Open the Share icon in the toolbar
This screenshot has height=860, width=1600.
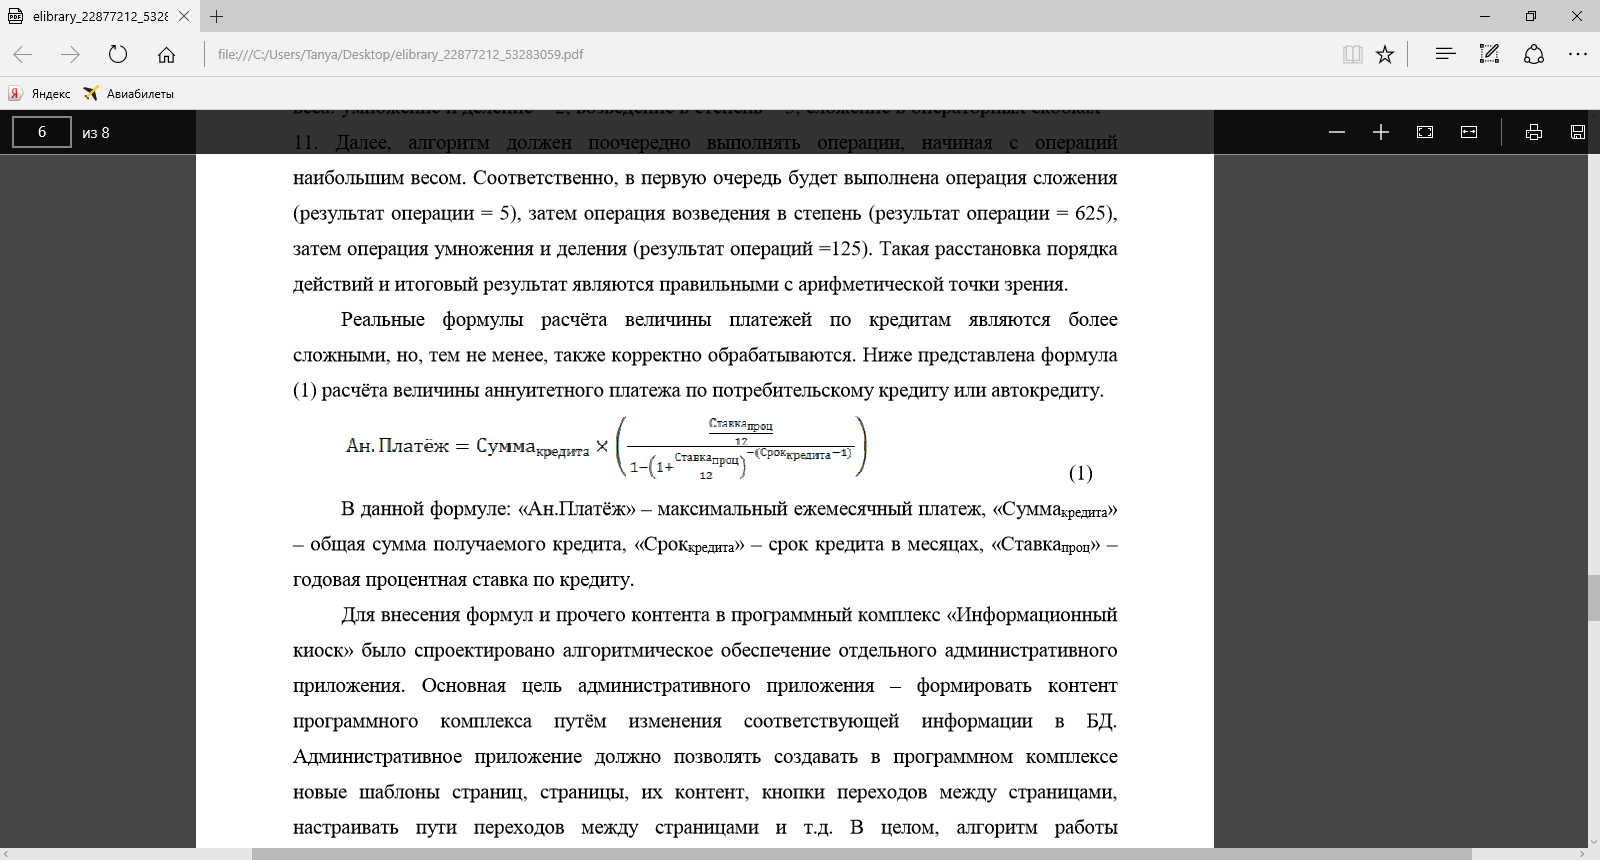point(1534,54)
